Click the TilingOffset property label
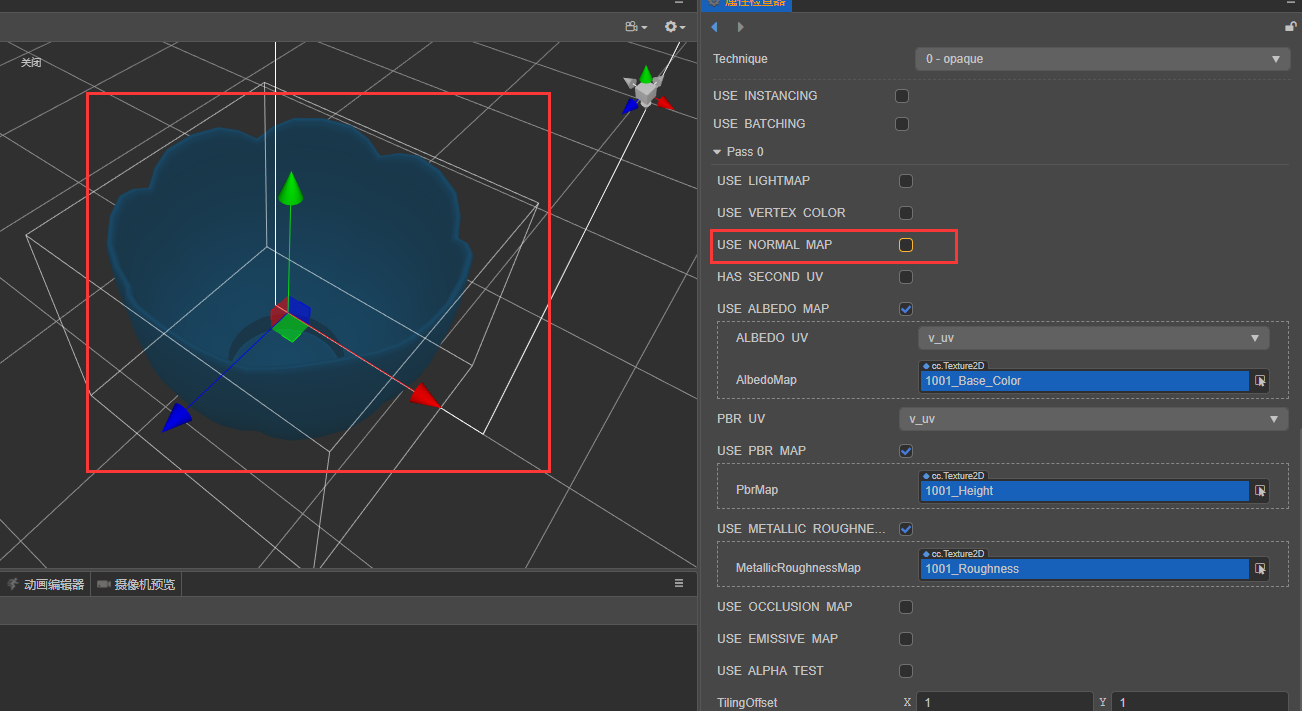 click(x=747, y=703)
